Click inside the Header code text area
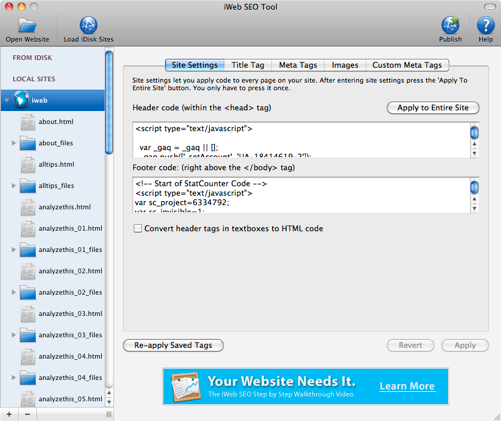Screen dimensions: 501x421 click(x=301, y=140)
